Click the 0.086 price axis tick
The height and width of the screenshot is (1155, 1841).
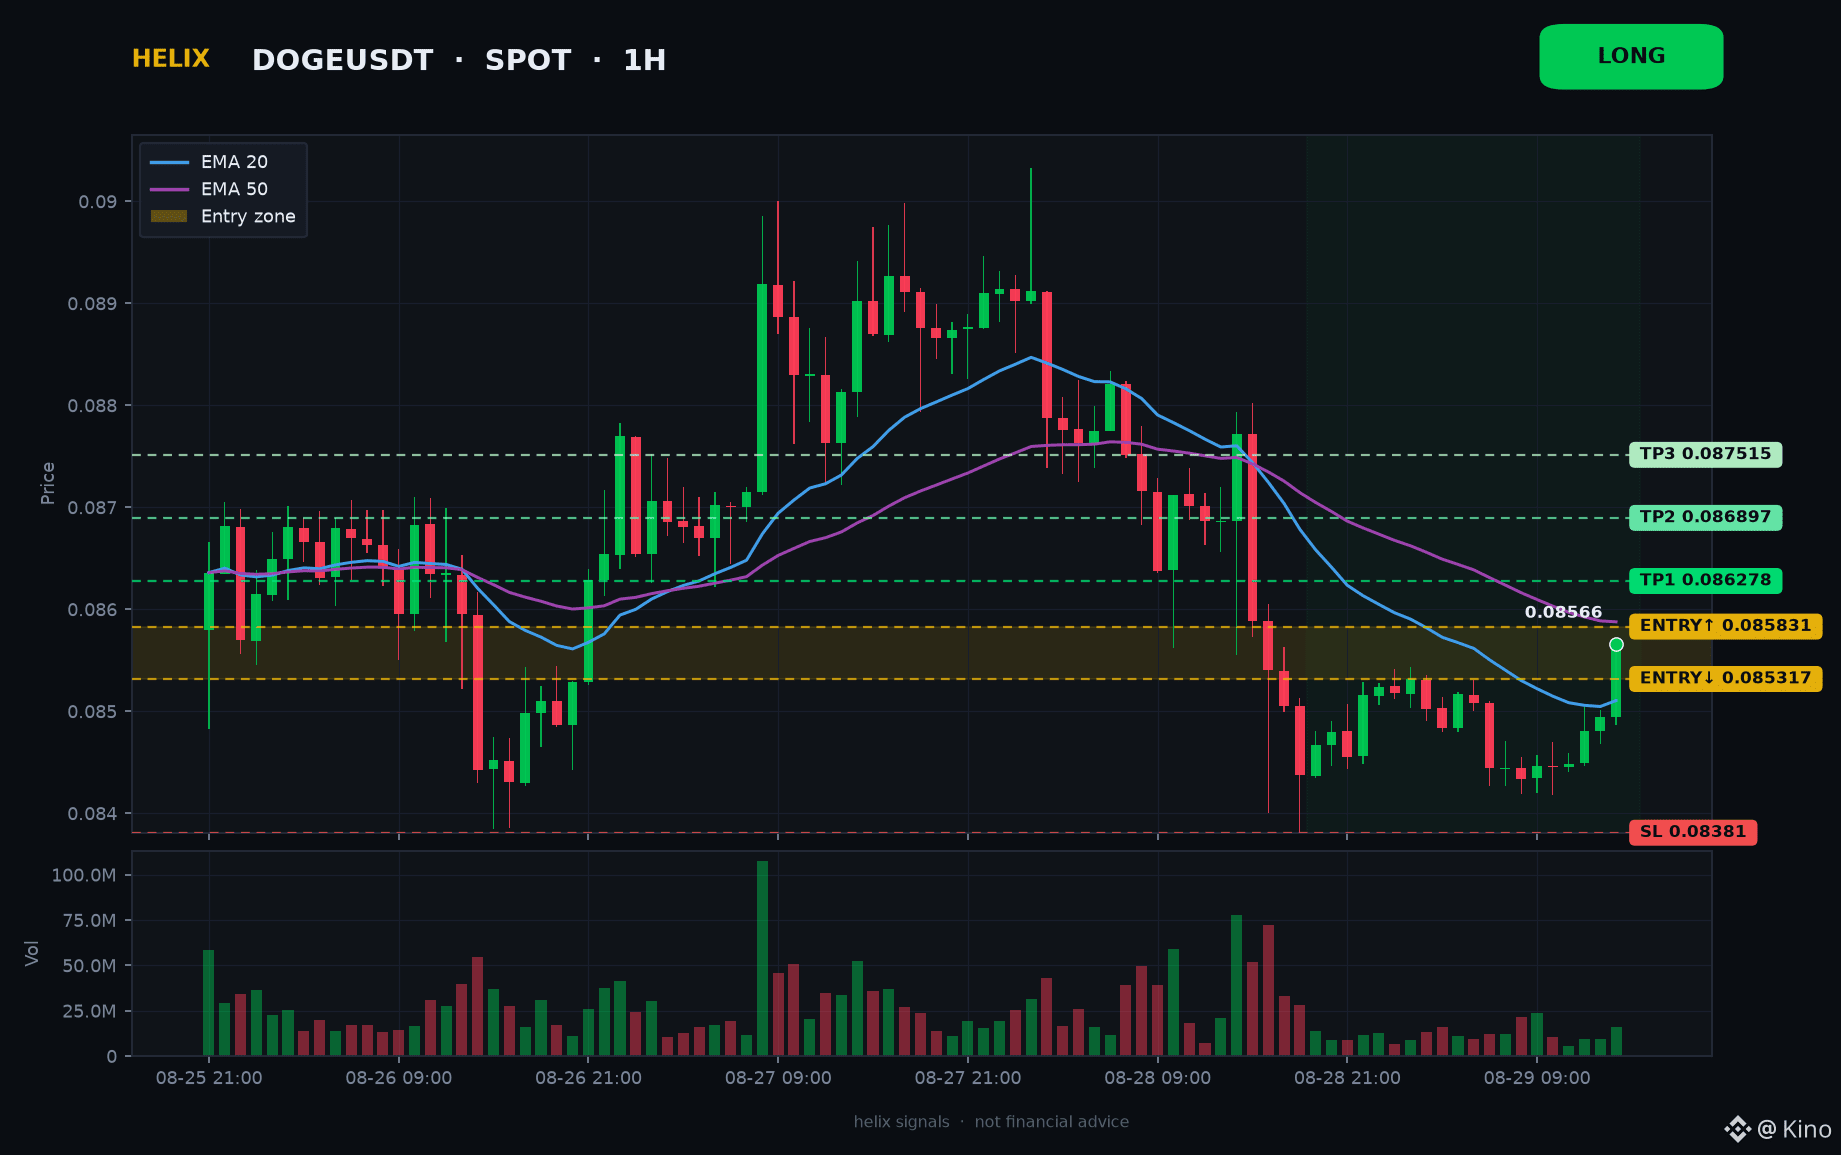tap(92, 610)
